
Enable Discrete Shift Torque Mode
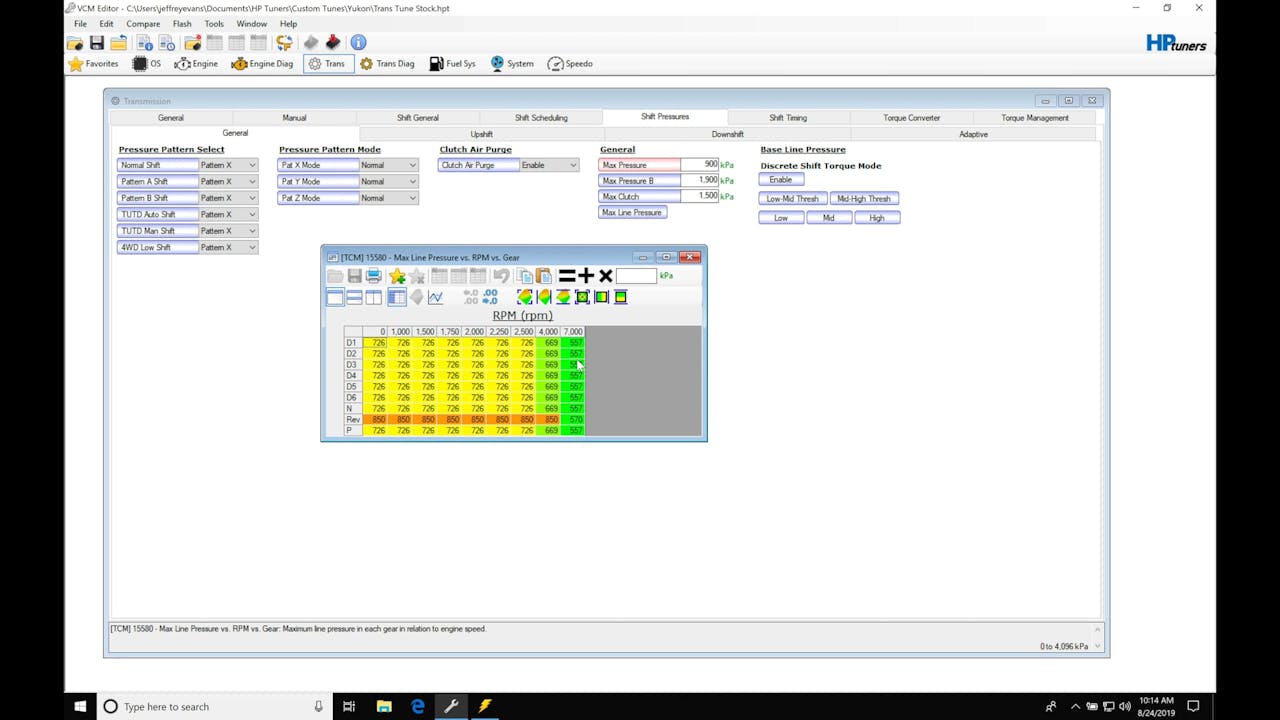click(780, 179)
